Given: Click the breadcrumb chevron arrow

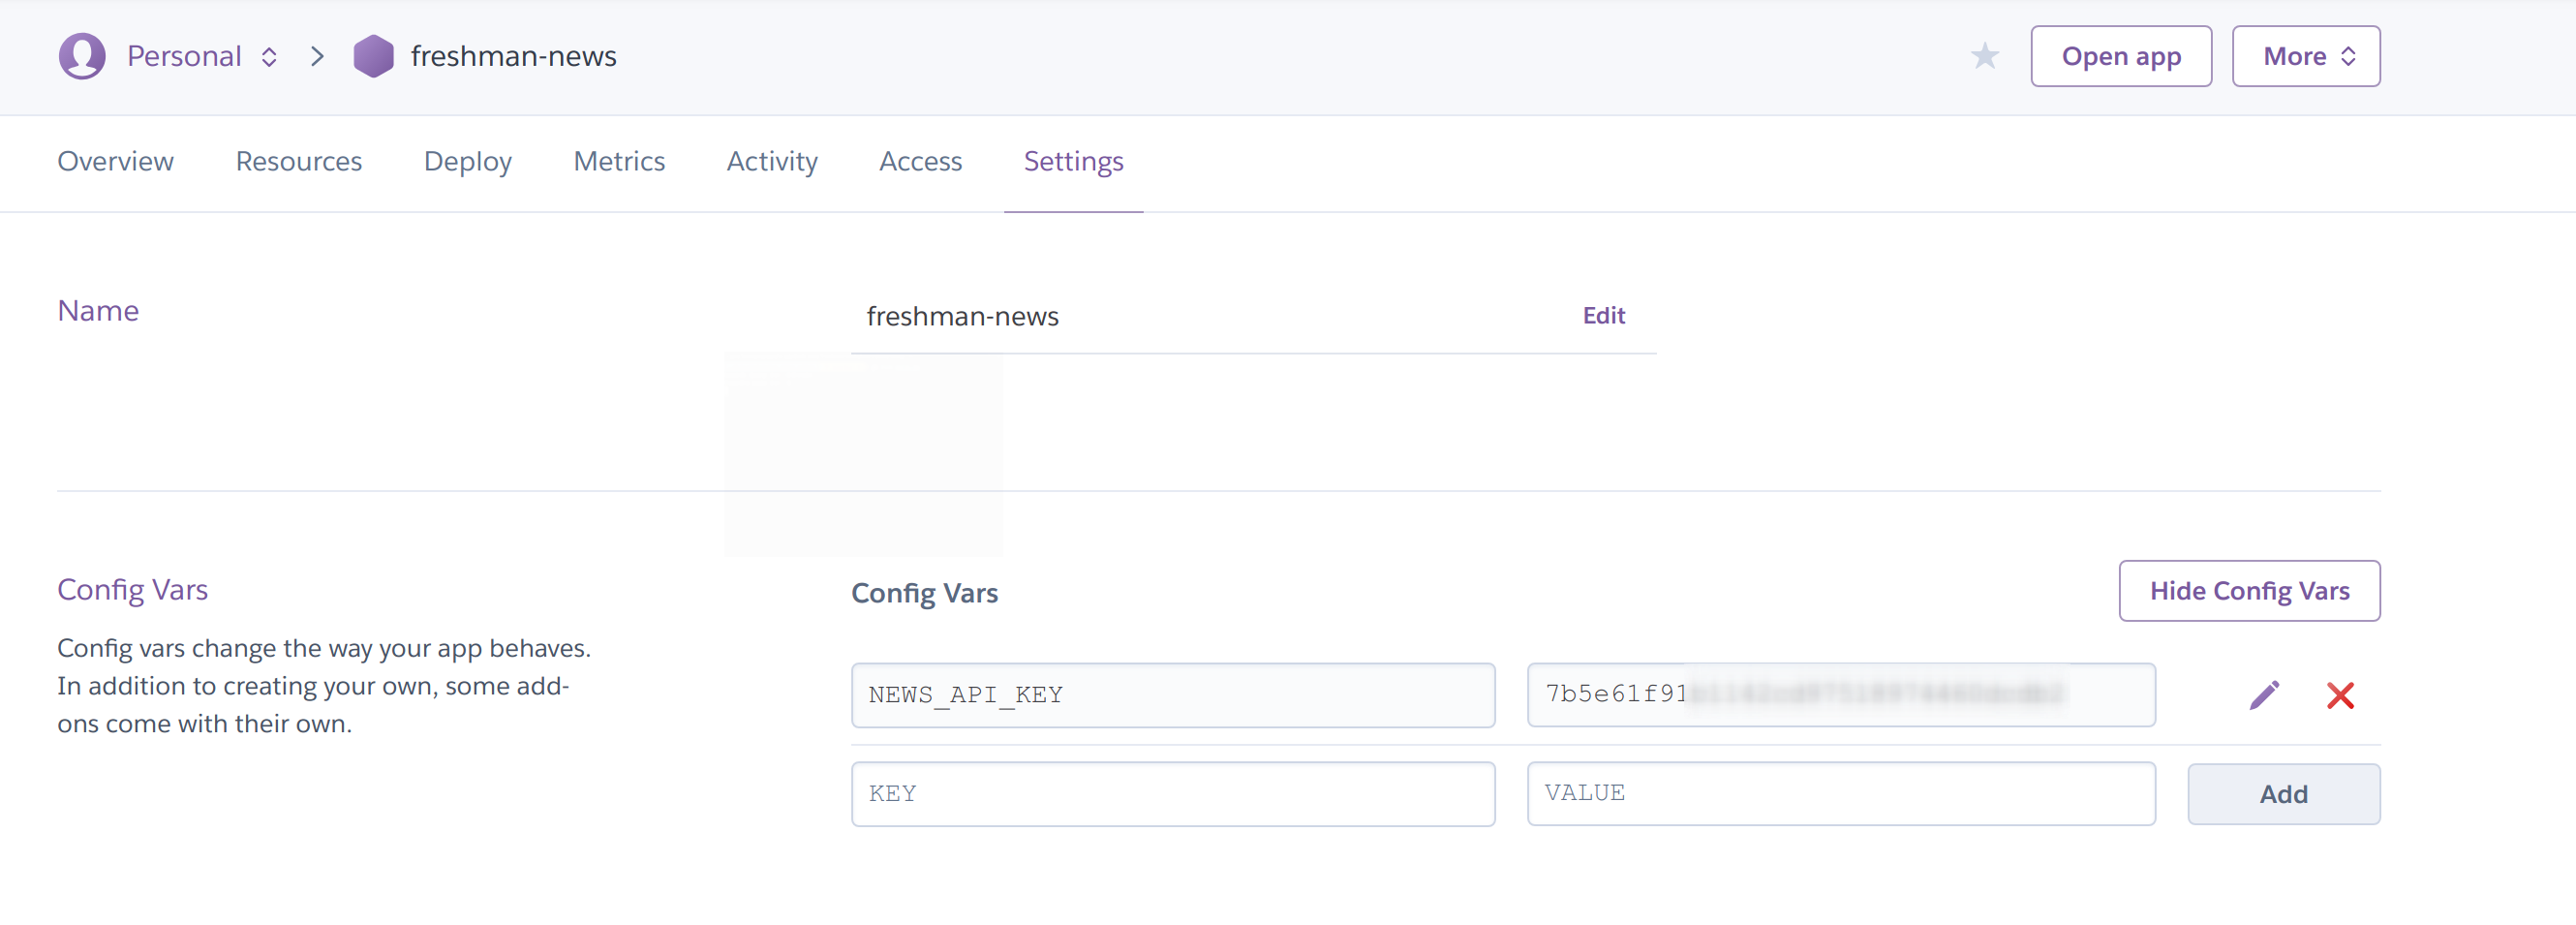Looking at the screenshot, I should (x=317, y=56).
